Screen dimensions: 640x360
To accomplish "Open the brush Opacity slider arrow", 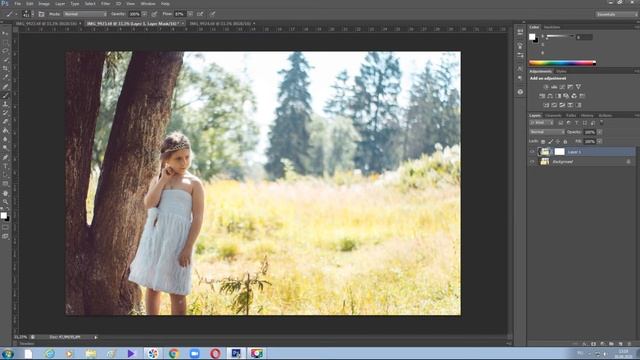I will coord(144,14).
